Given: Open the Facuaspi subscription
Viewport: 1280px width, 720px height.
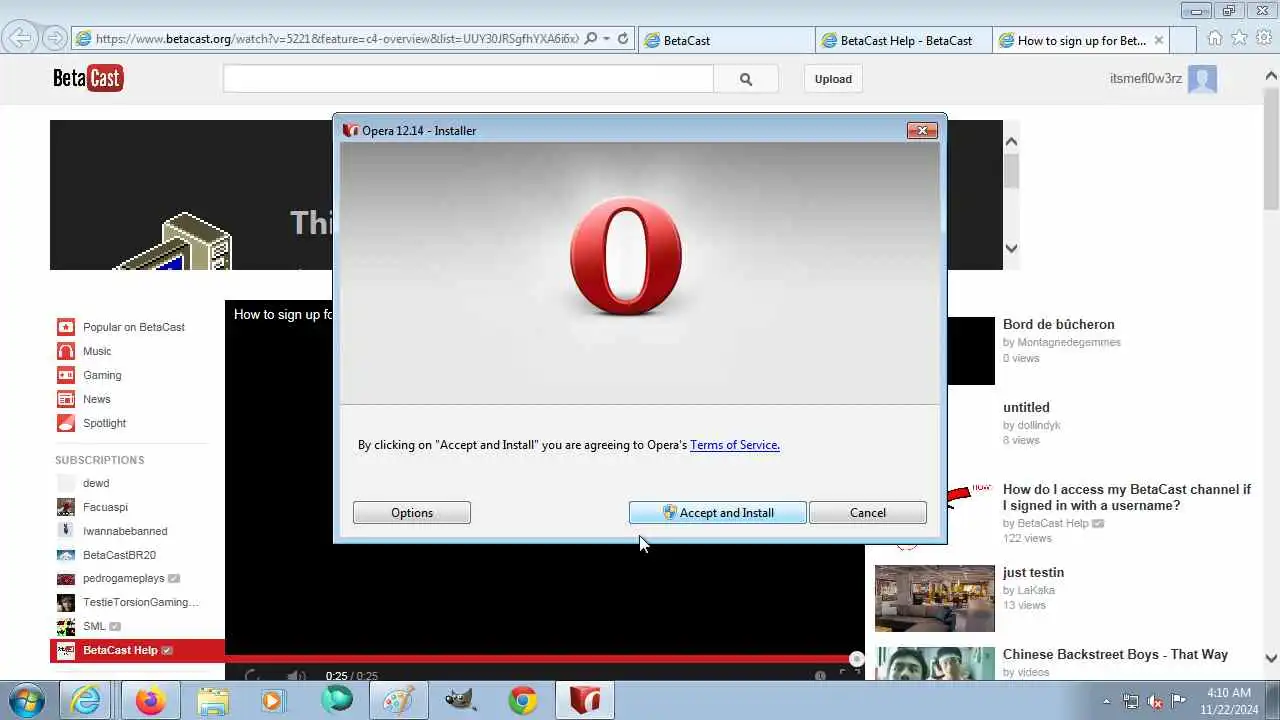Looking at the screenshot, I should click(105, 507).
